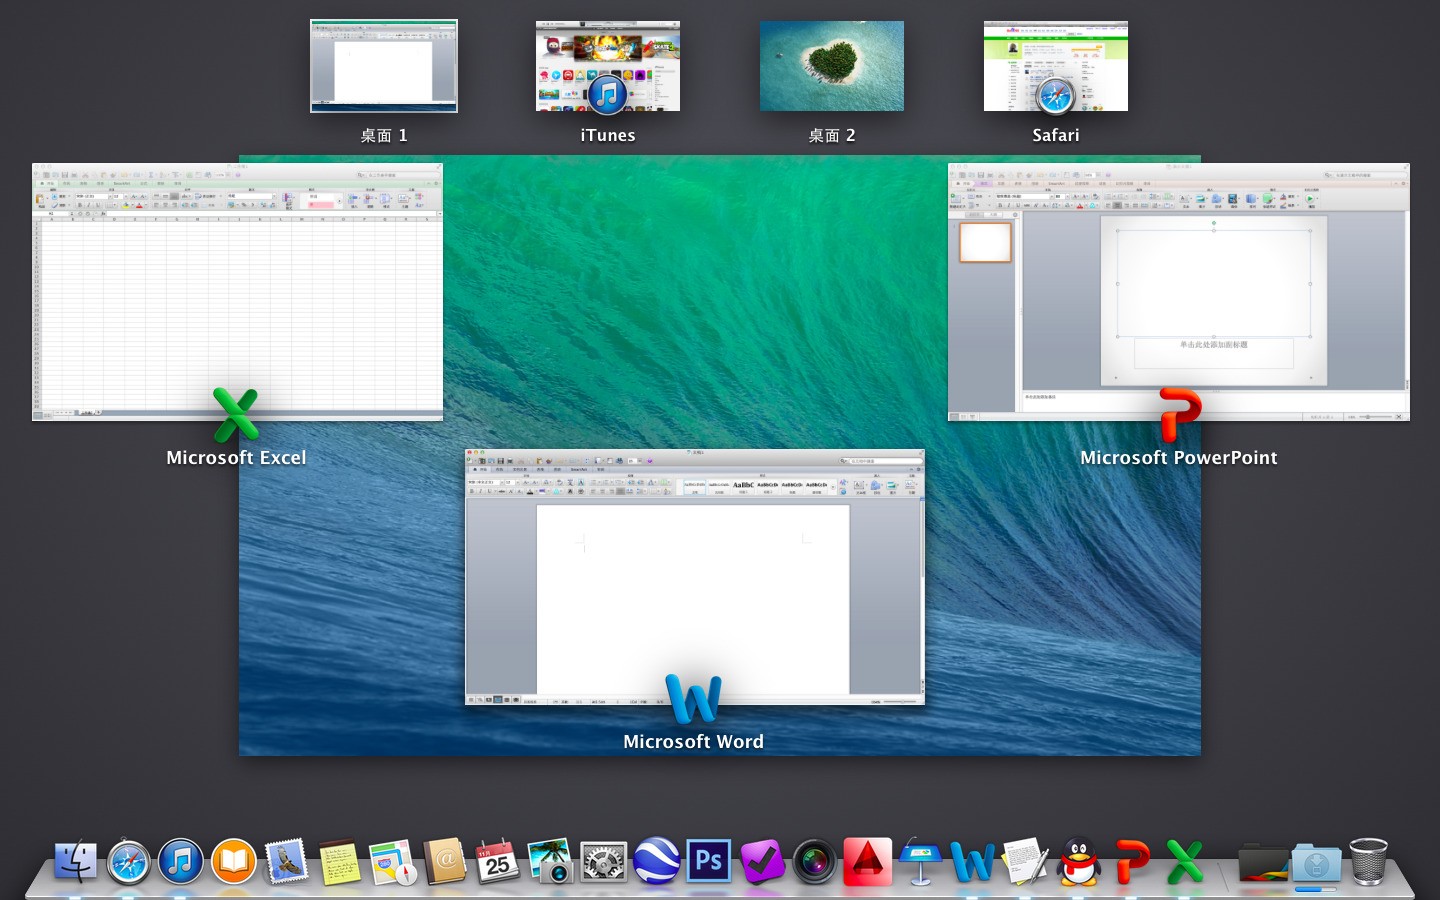
Task: Click slide 1 thumbnail in PowerPoint preview
Action: point(985,242)
